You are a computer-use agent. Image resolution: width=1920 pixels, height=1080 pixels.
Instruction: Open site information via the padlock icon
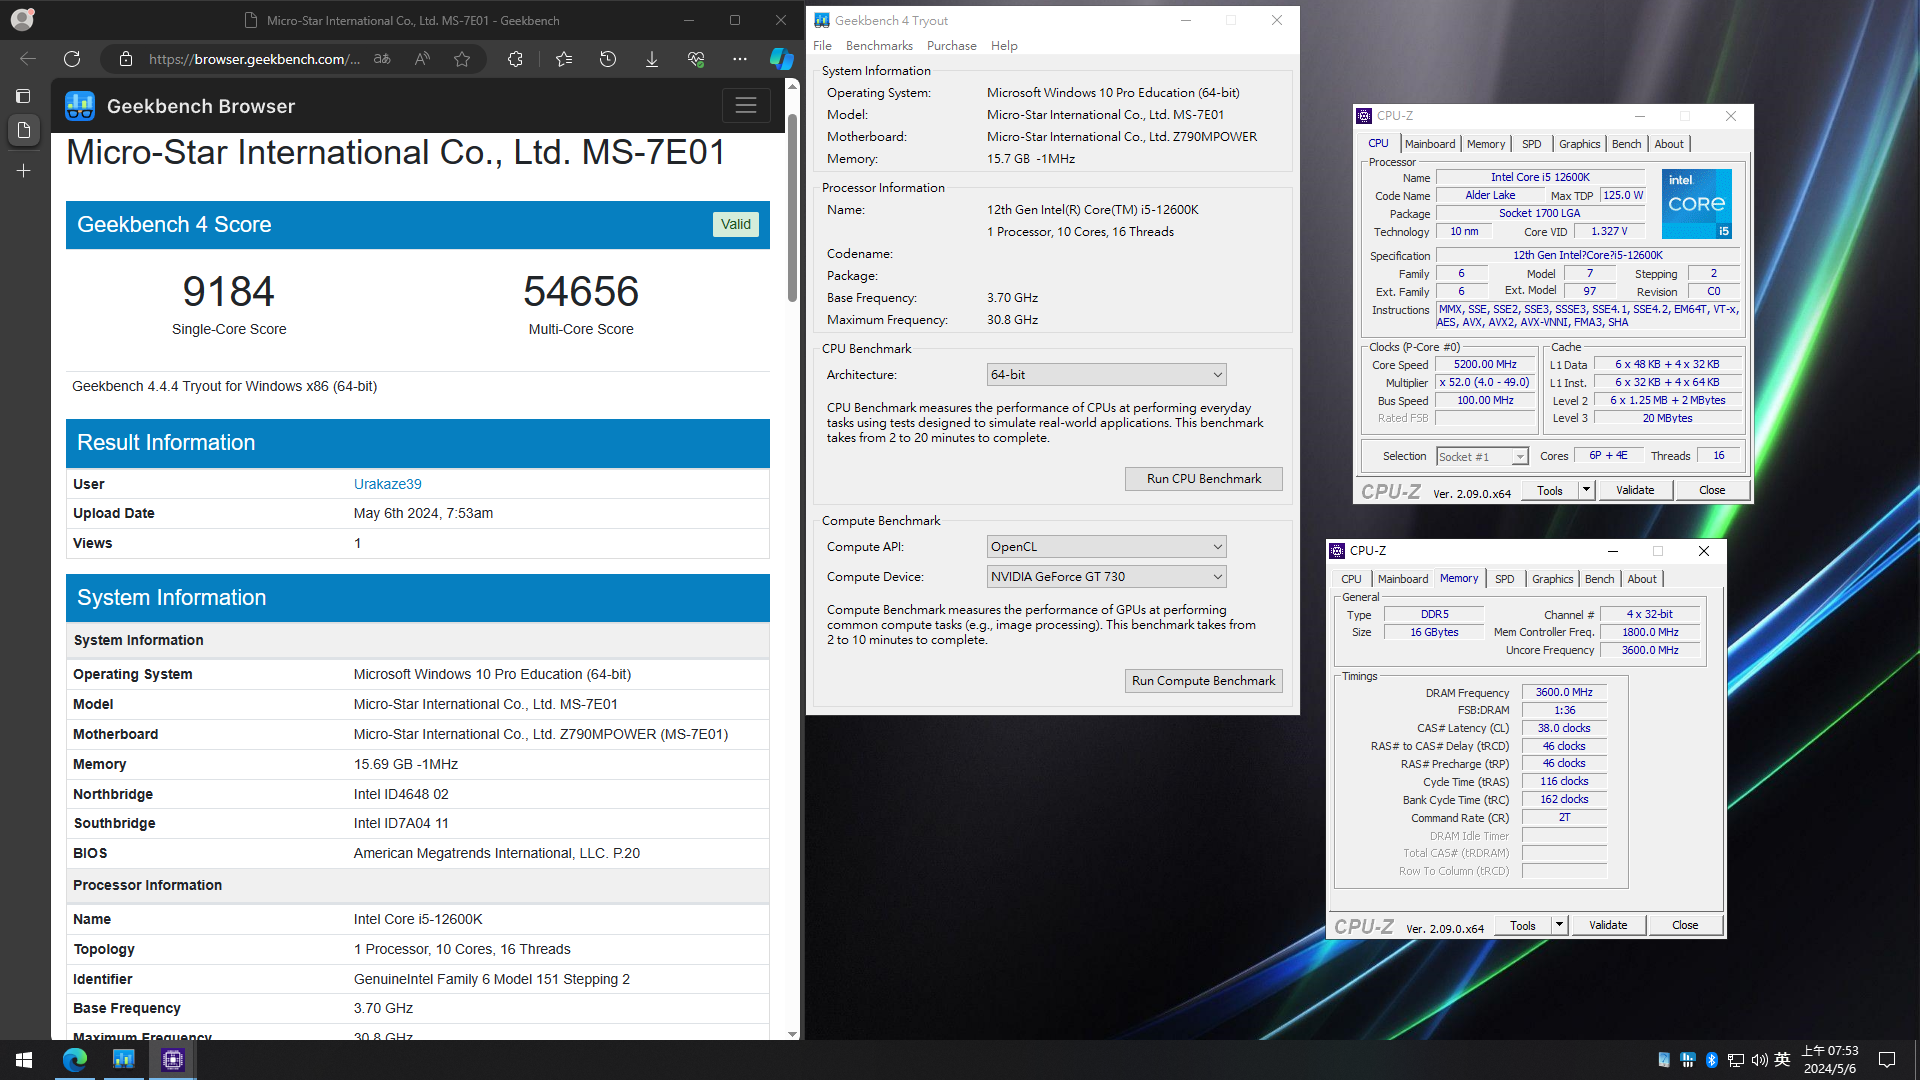point(126,59)
